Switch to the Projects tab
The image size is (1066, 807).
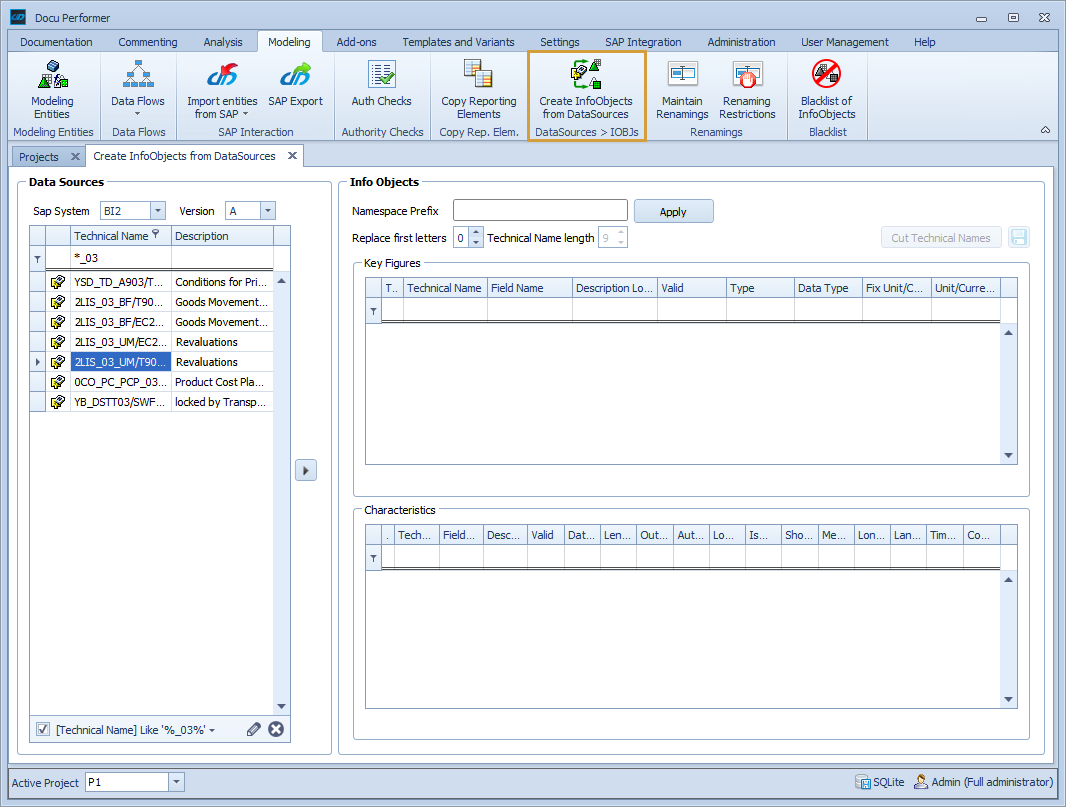pyautogui.click(x=38, y=156)
